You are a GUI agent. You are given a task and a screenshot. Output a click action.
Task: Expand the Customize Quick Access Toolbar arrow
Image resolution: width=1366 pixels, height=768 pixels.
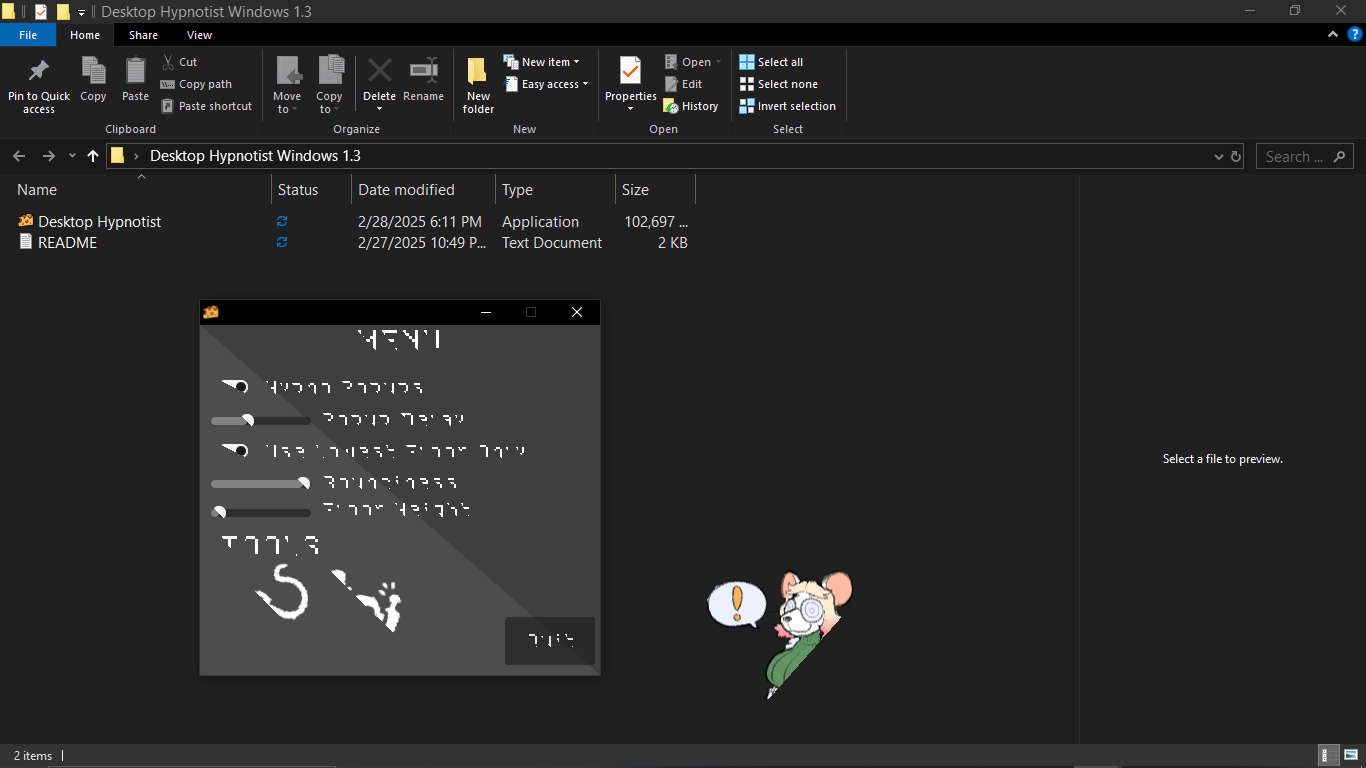coord(81,12)
